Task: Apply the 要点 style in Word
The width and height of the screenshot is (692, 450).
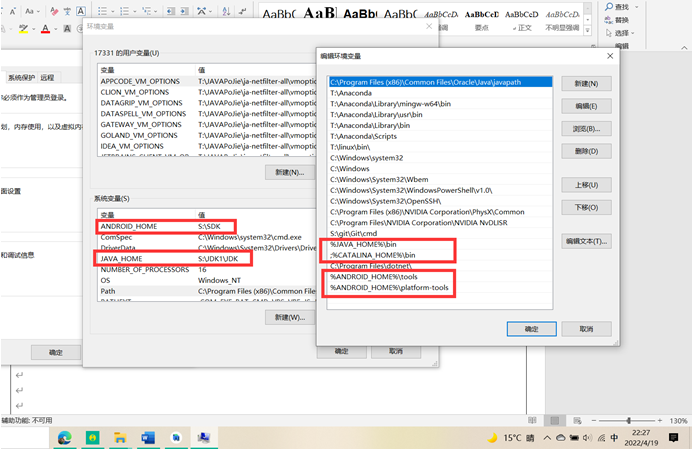Action: pyautogui.click(x=481, y=20)
